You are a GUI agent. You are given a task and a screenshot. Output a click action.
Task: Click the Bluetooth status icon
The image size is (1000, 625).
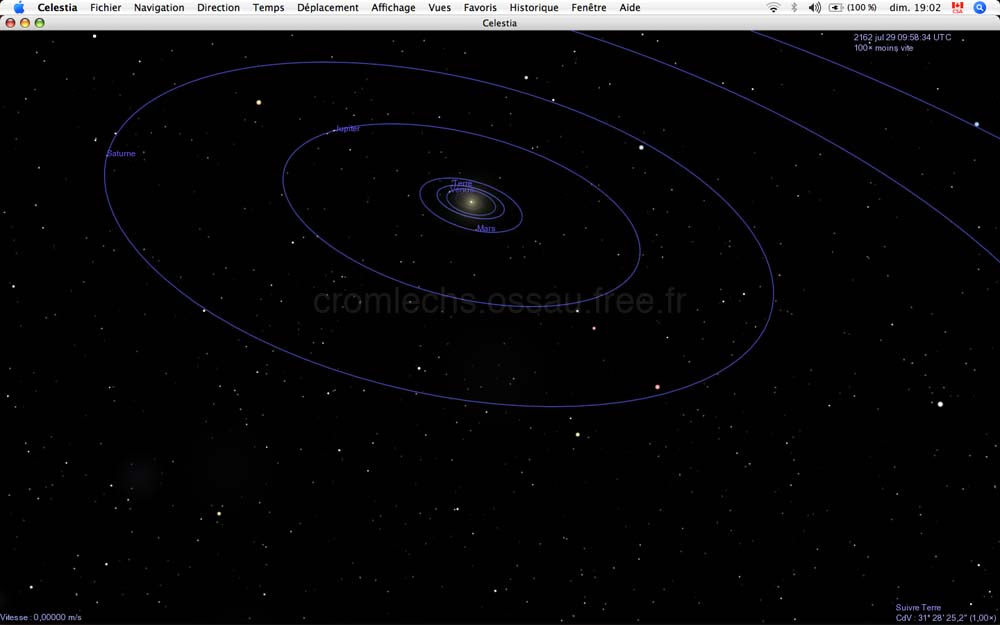[794, 8]
